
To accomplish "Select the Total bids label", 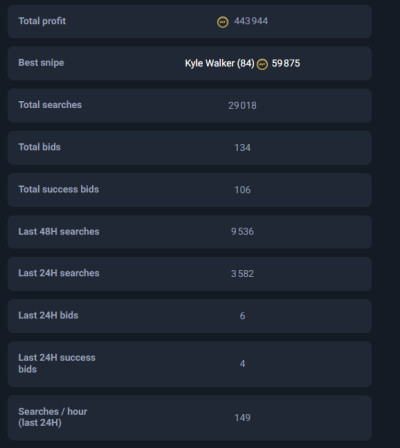I will tap(39, 147).
